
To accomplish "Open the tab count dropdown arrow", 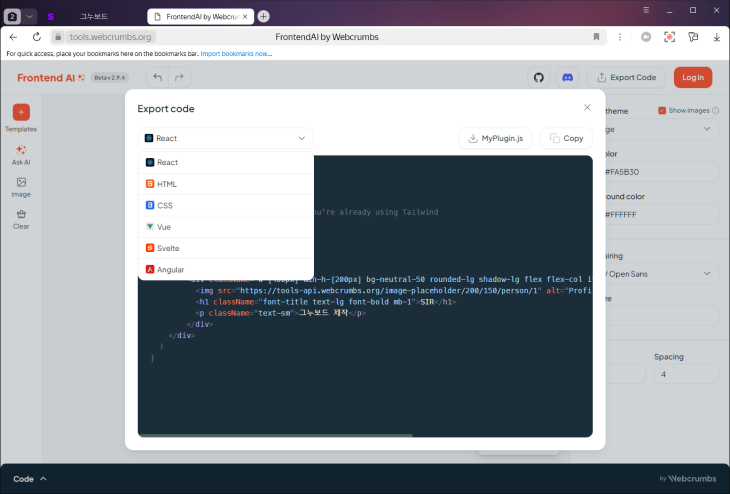I will [29, 16].
